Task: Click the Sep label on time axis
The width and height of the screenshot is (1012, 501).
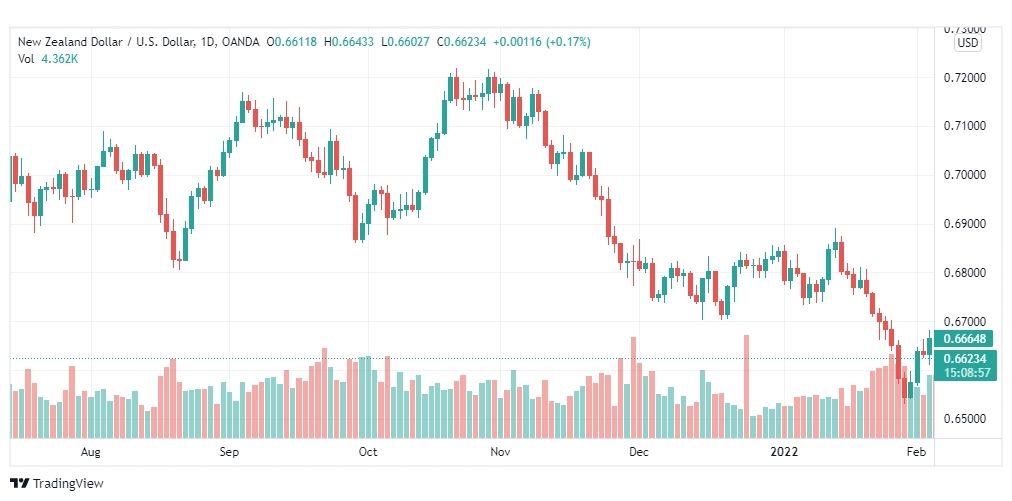Action: [228, 452]
